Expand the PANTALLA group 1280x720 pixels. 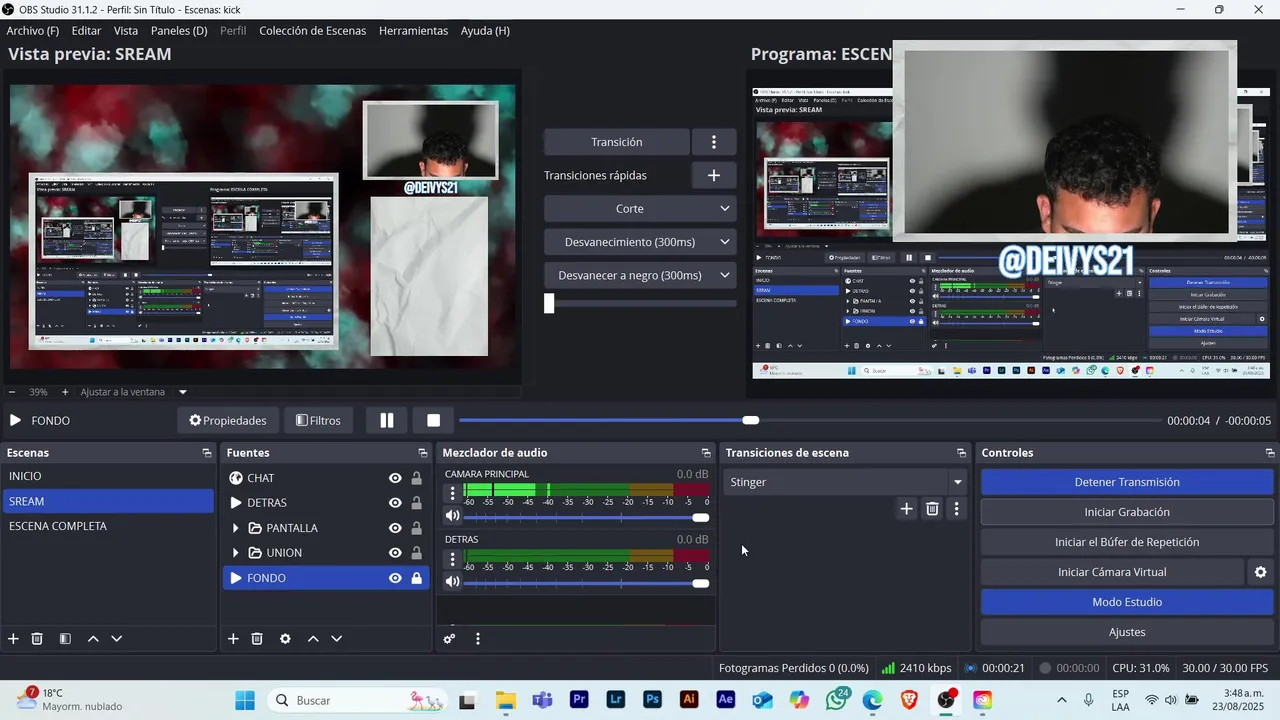point(236,528)
